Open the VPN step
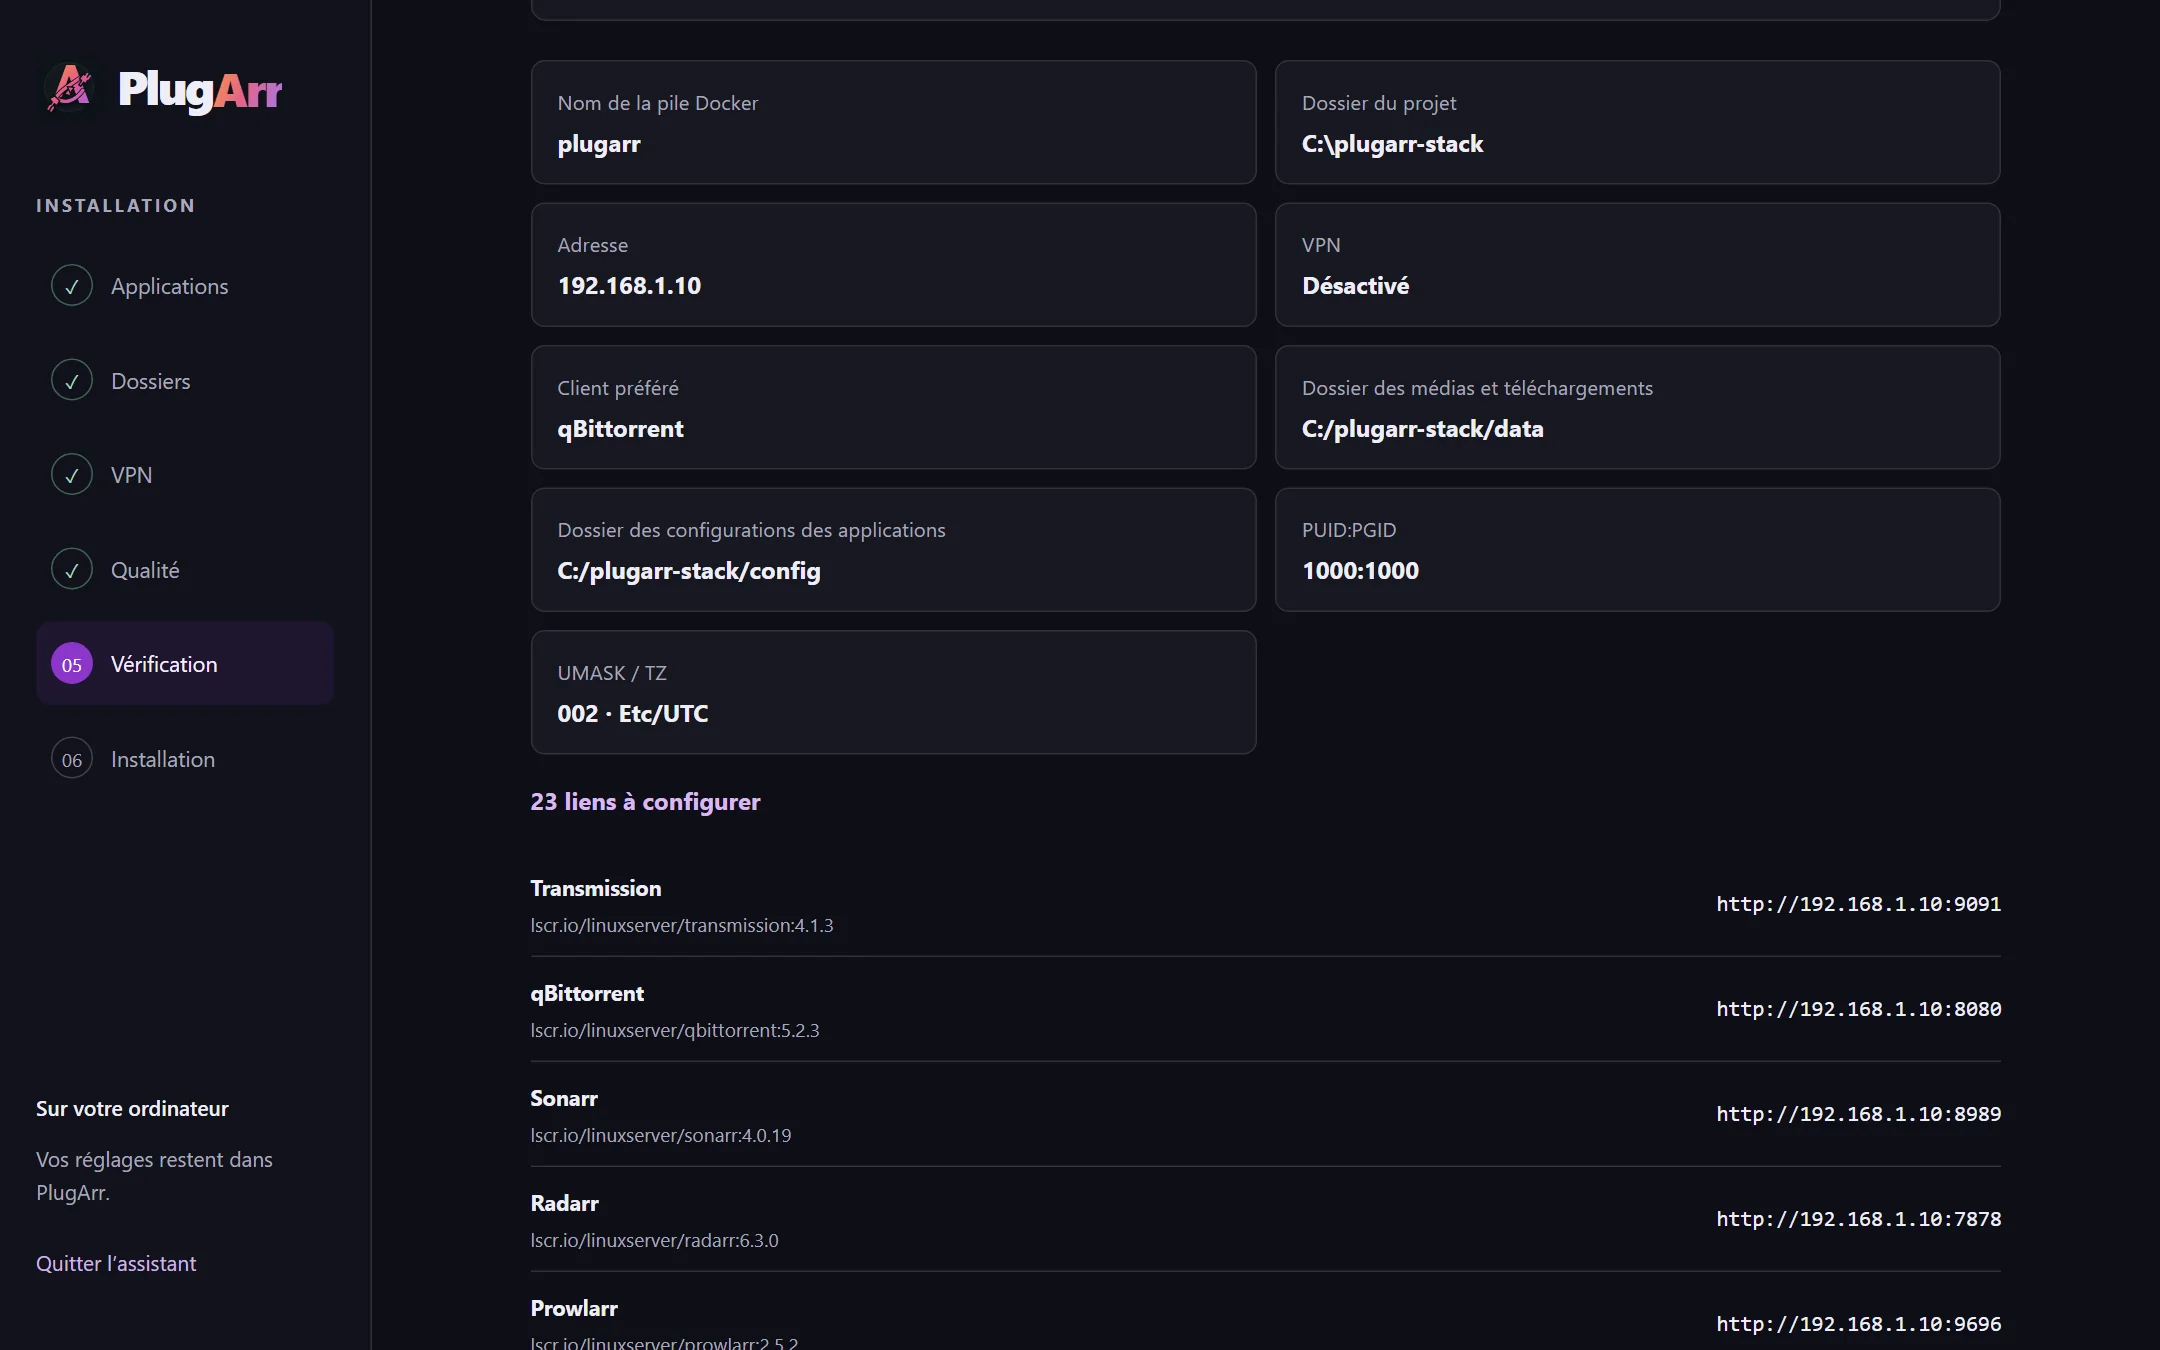Screen dimensions: 2160x1350 click(185, 475)
